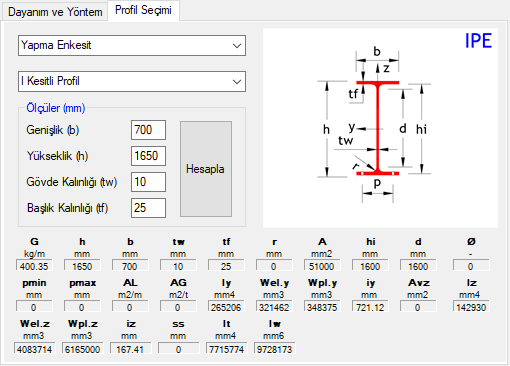Screen dimensions: 510x366
Task: Click the AL result value field
Action: [130, 307]
